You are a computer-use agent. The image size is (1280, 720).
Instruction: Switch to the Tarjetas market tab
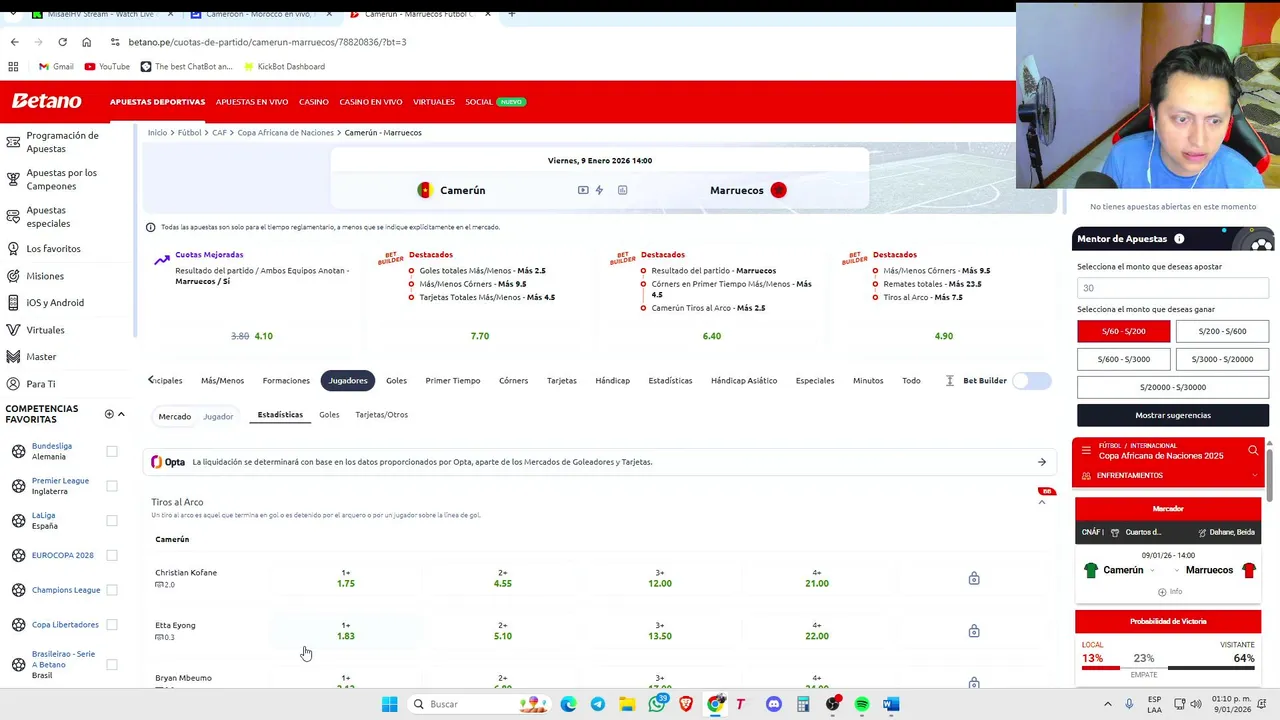tap(561, 381)
